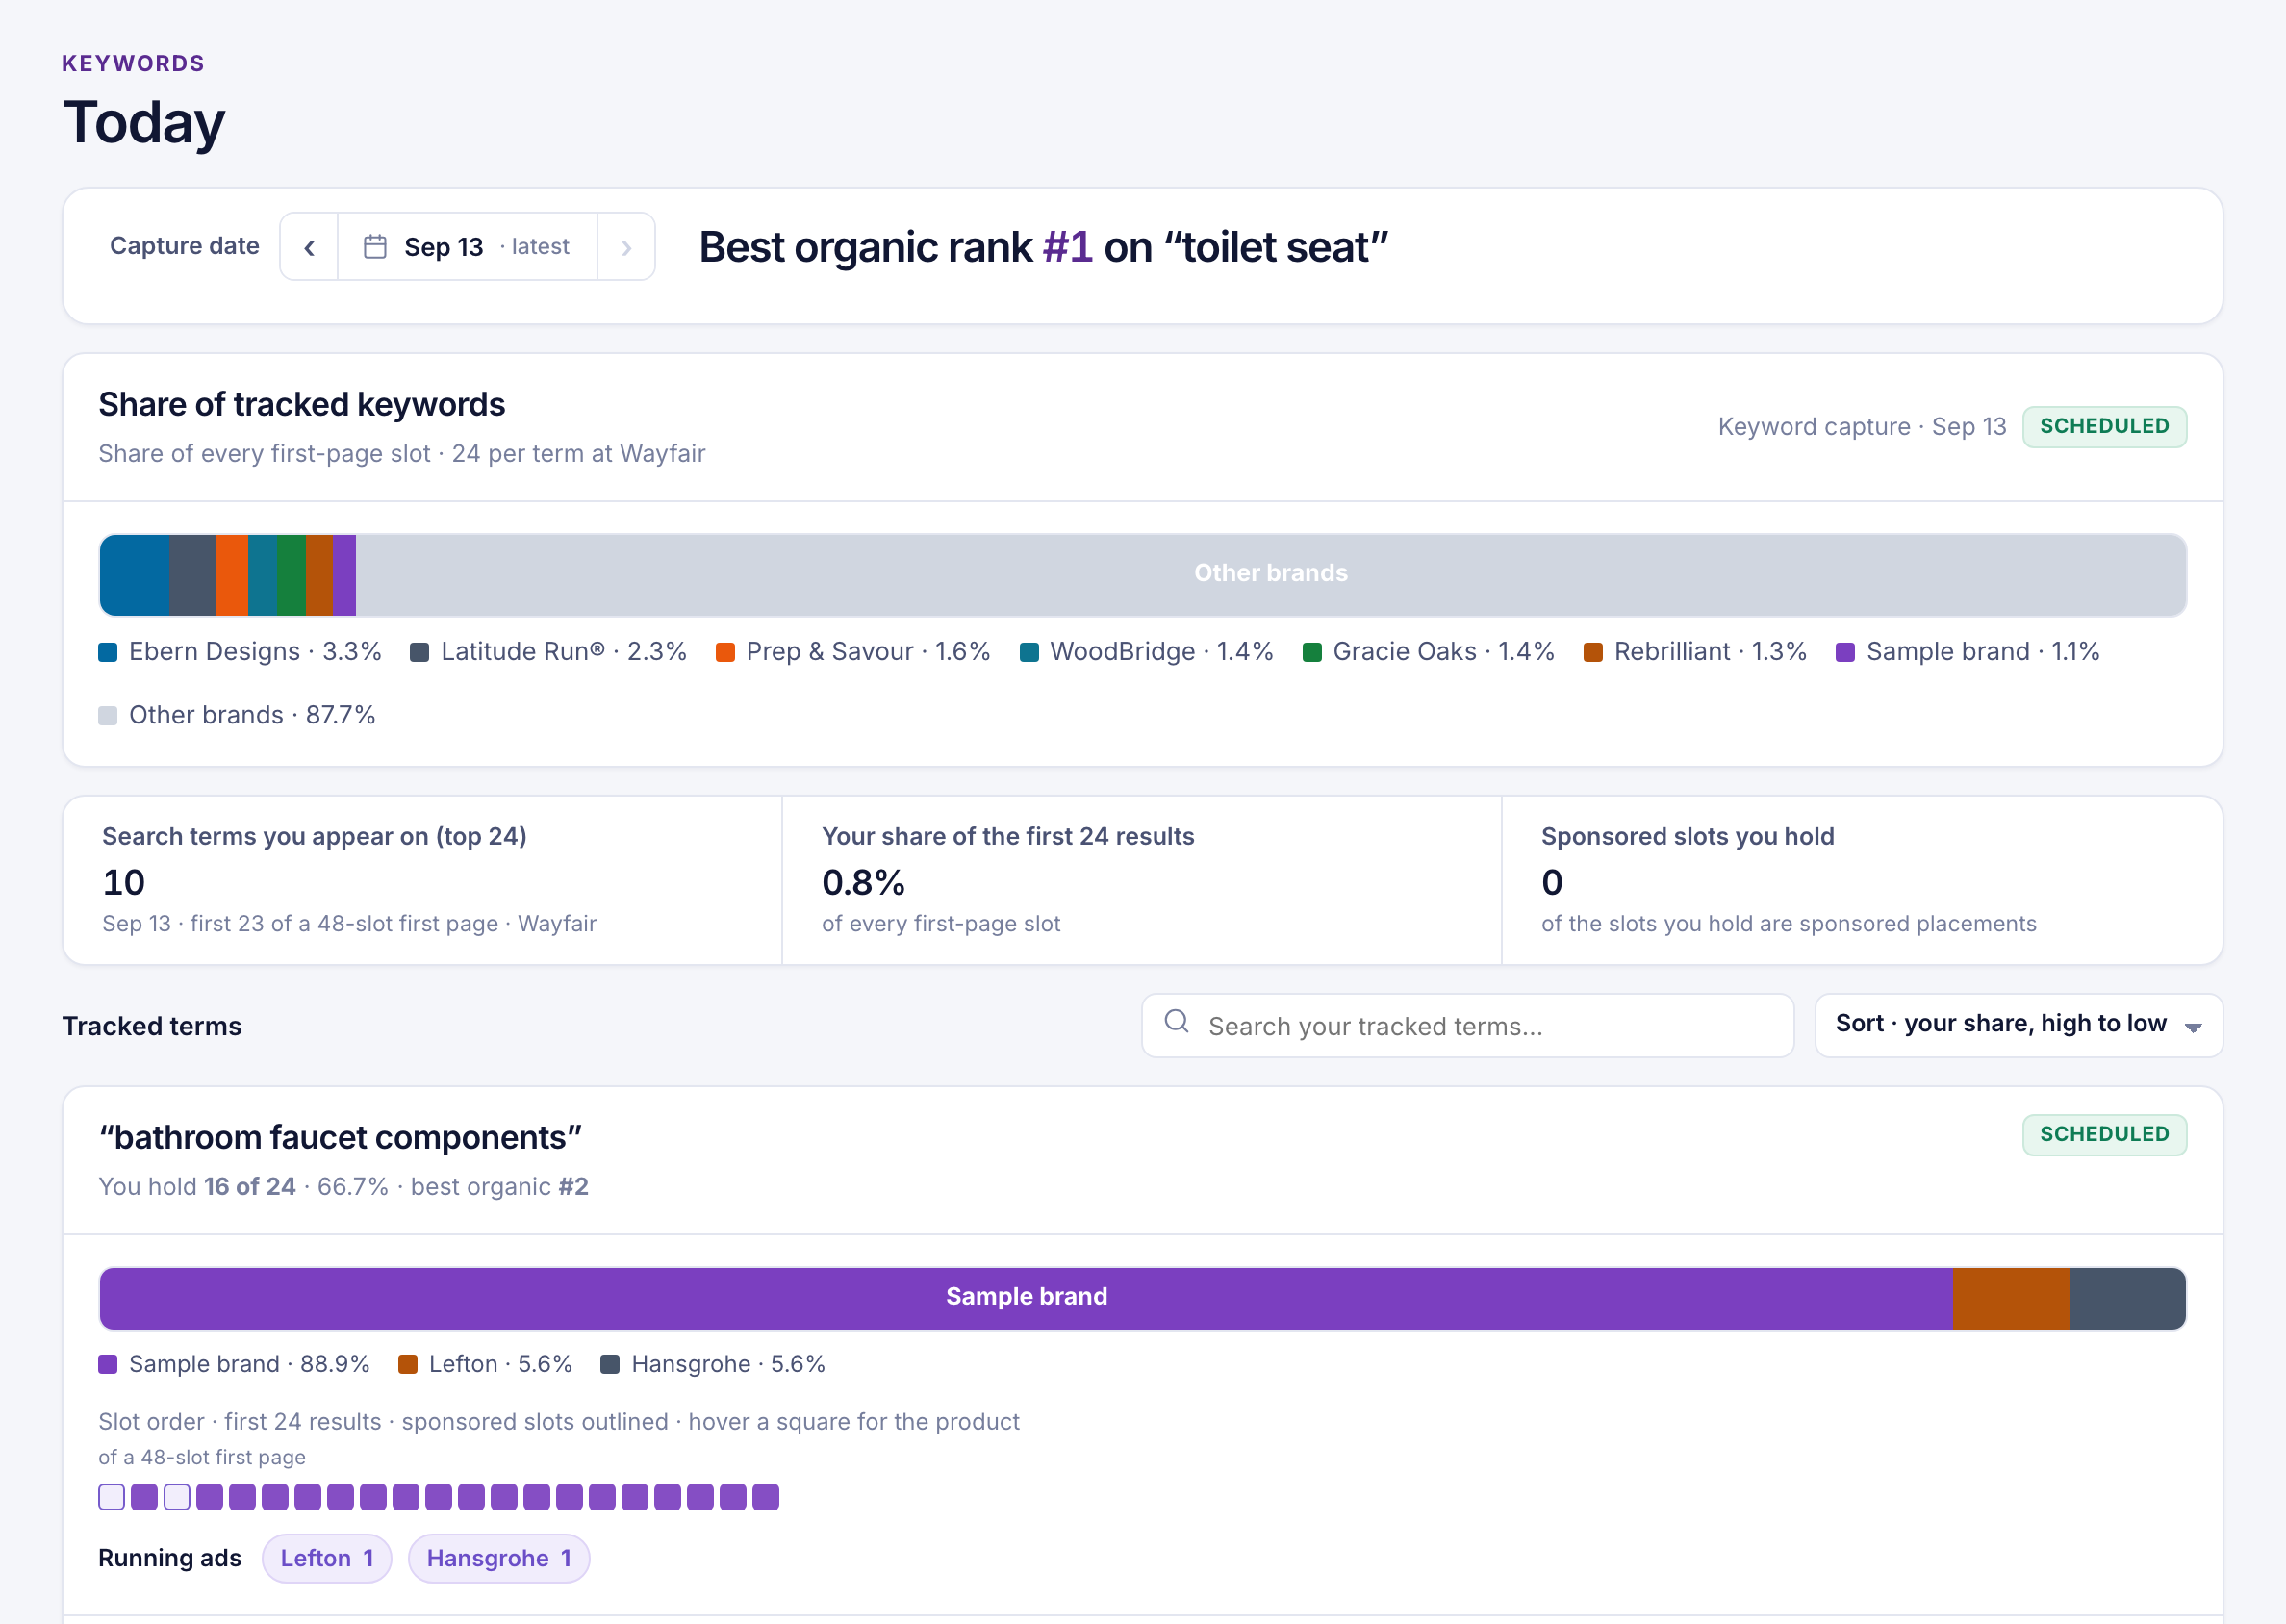Click the first outlined sponsored slot square
The width and height of the screenshot is (2286, 1624).
coord(112,1497)
